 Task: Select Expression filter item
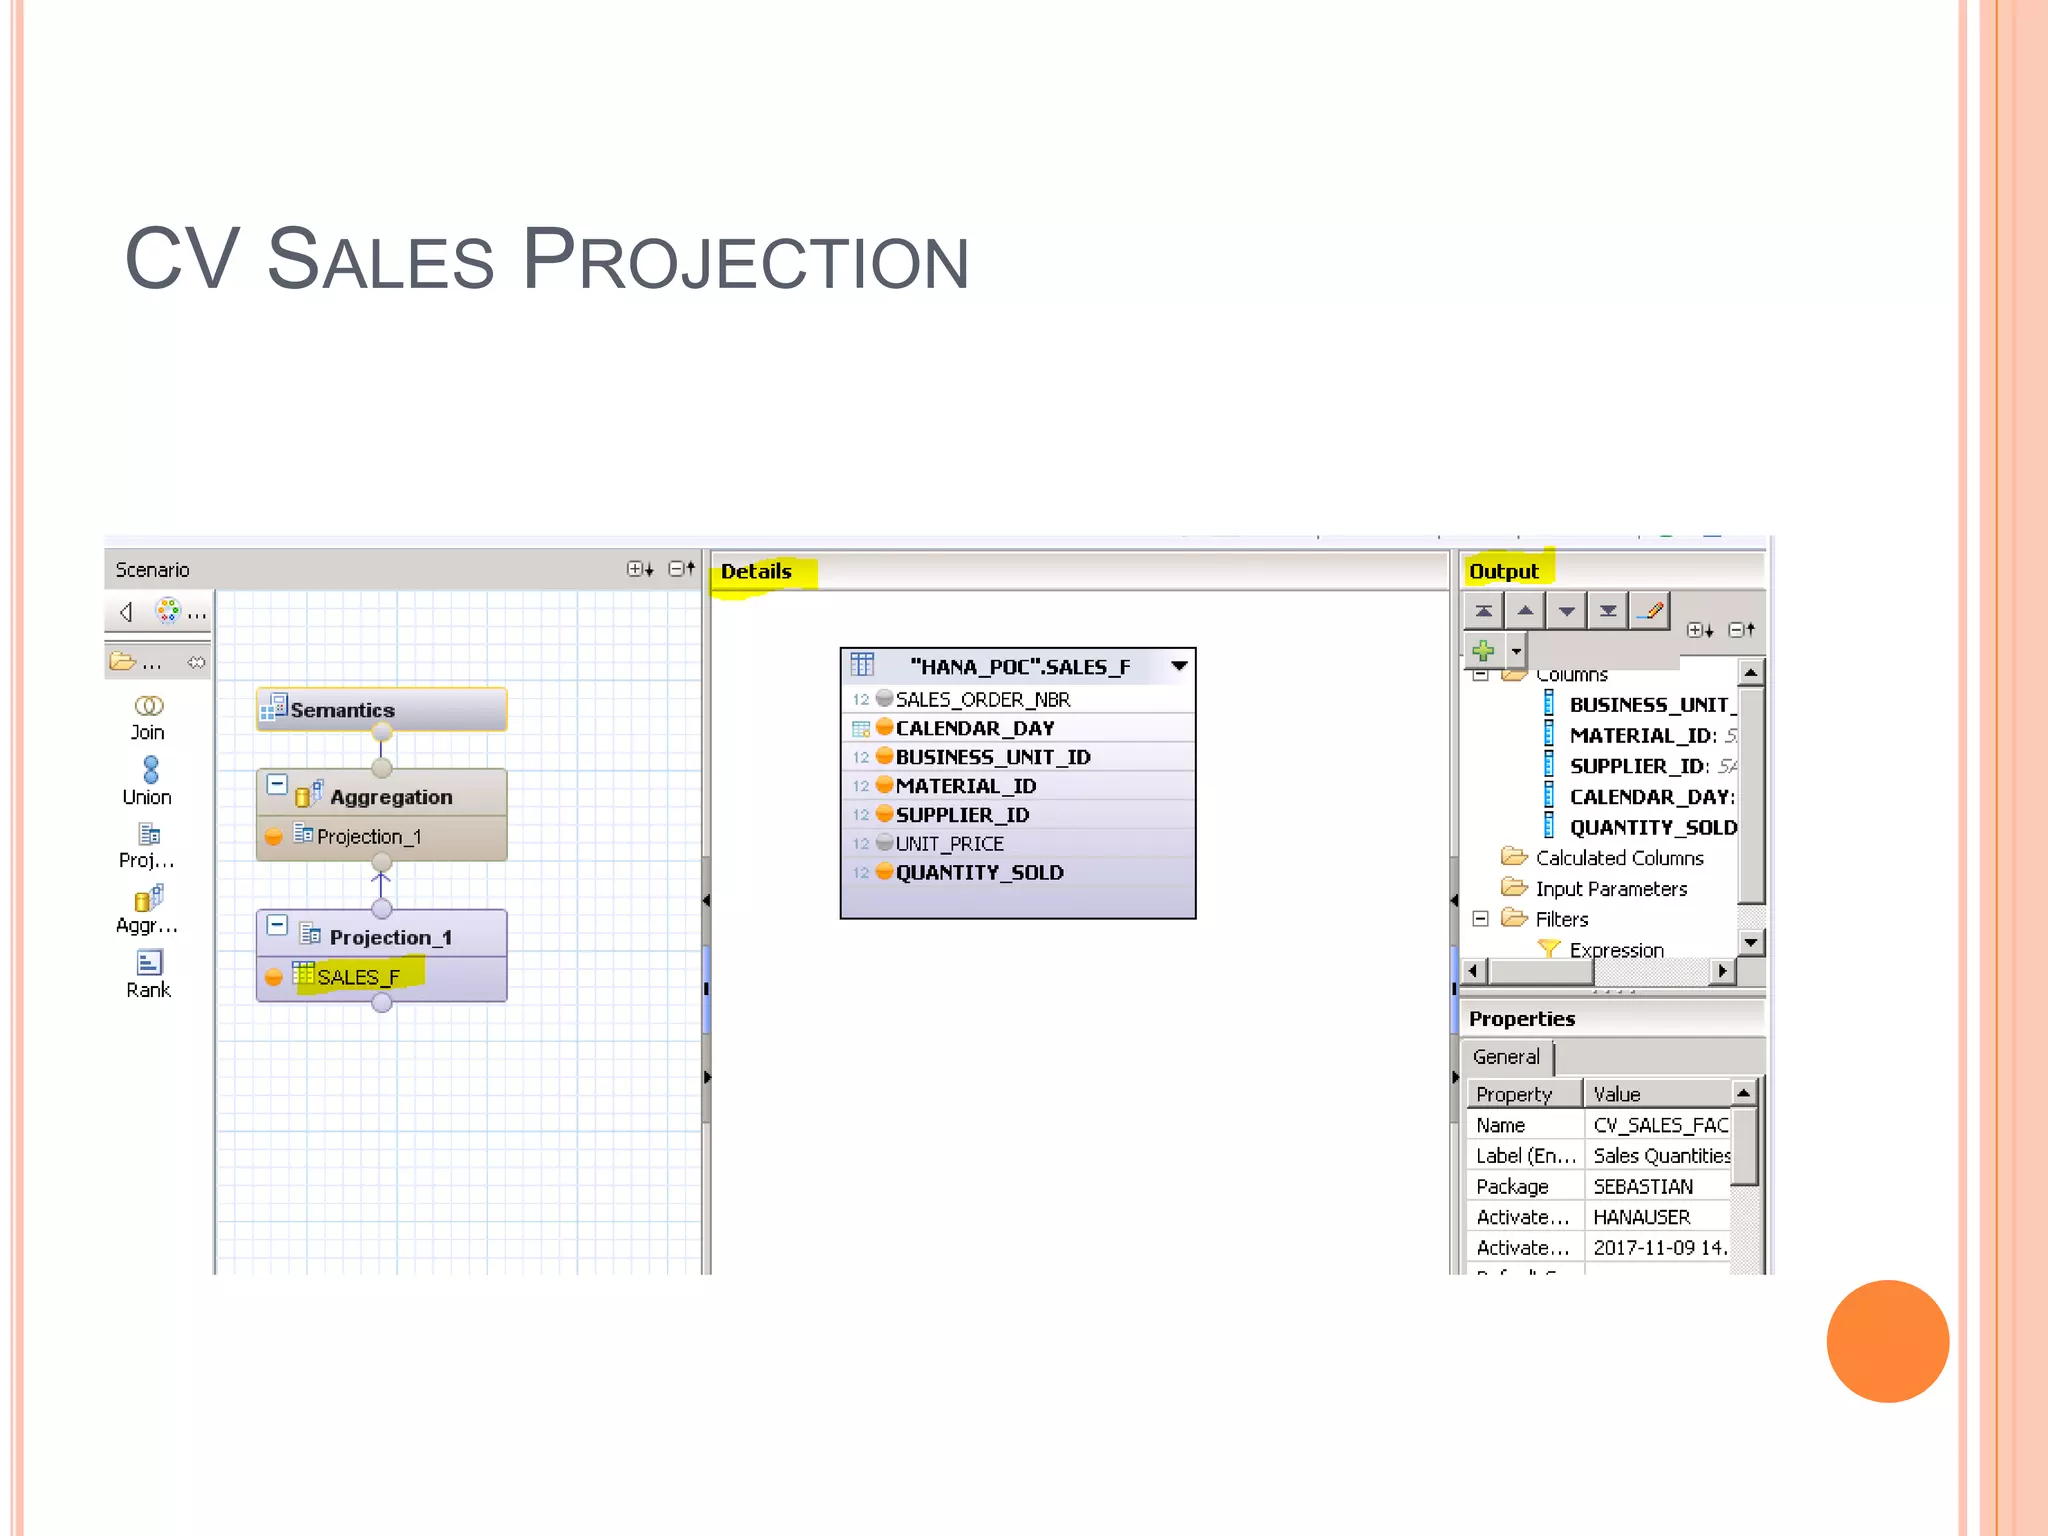(1600, 949)
